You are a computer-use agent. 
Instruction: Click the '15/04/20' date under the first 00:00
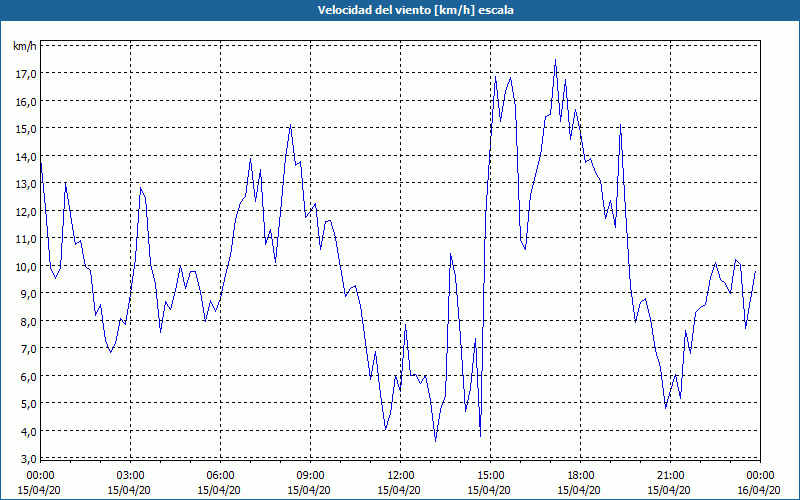pos(39,490)
